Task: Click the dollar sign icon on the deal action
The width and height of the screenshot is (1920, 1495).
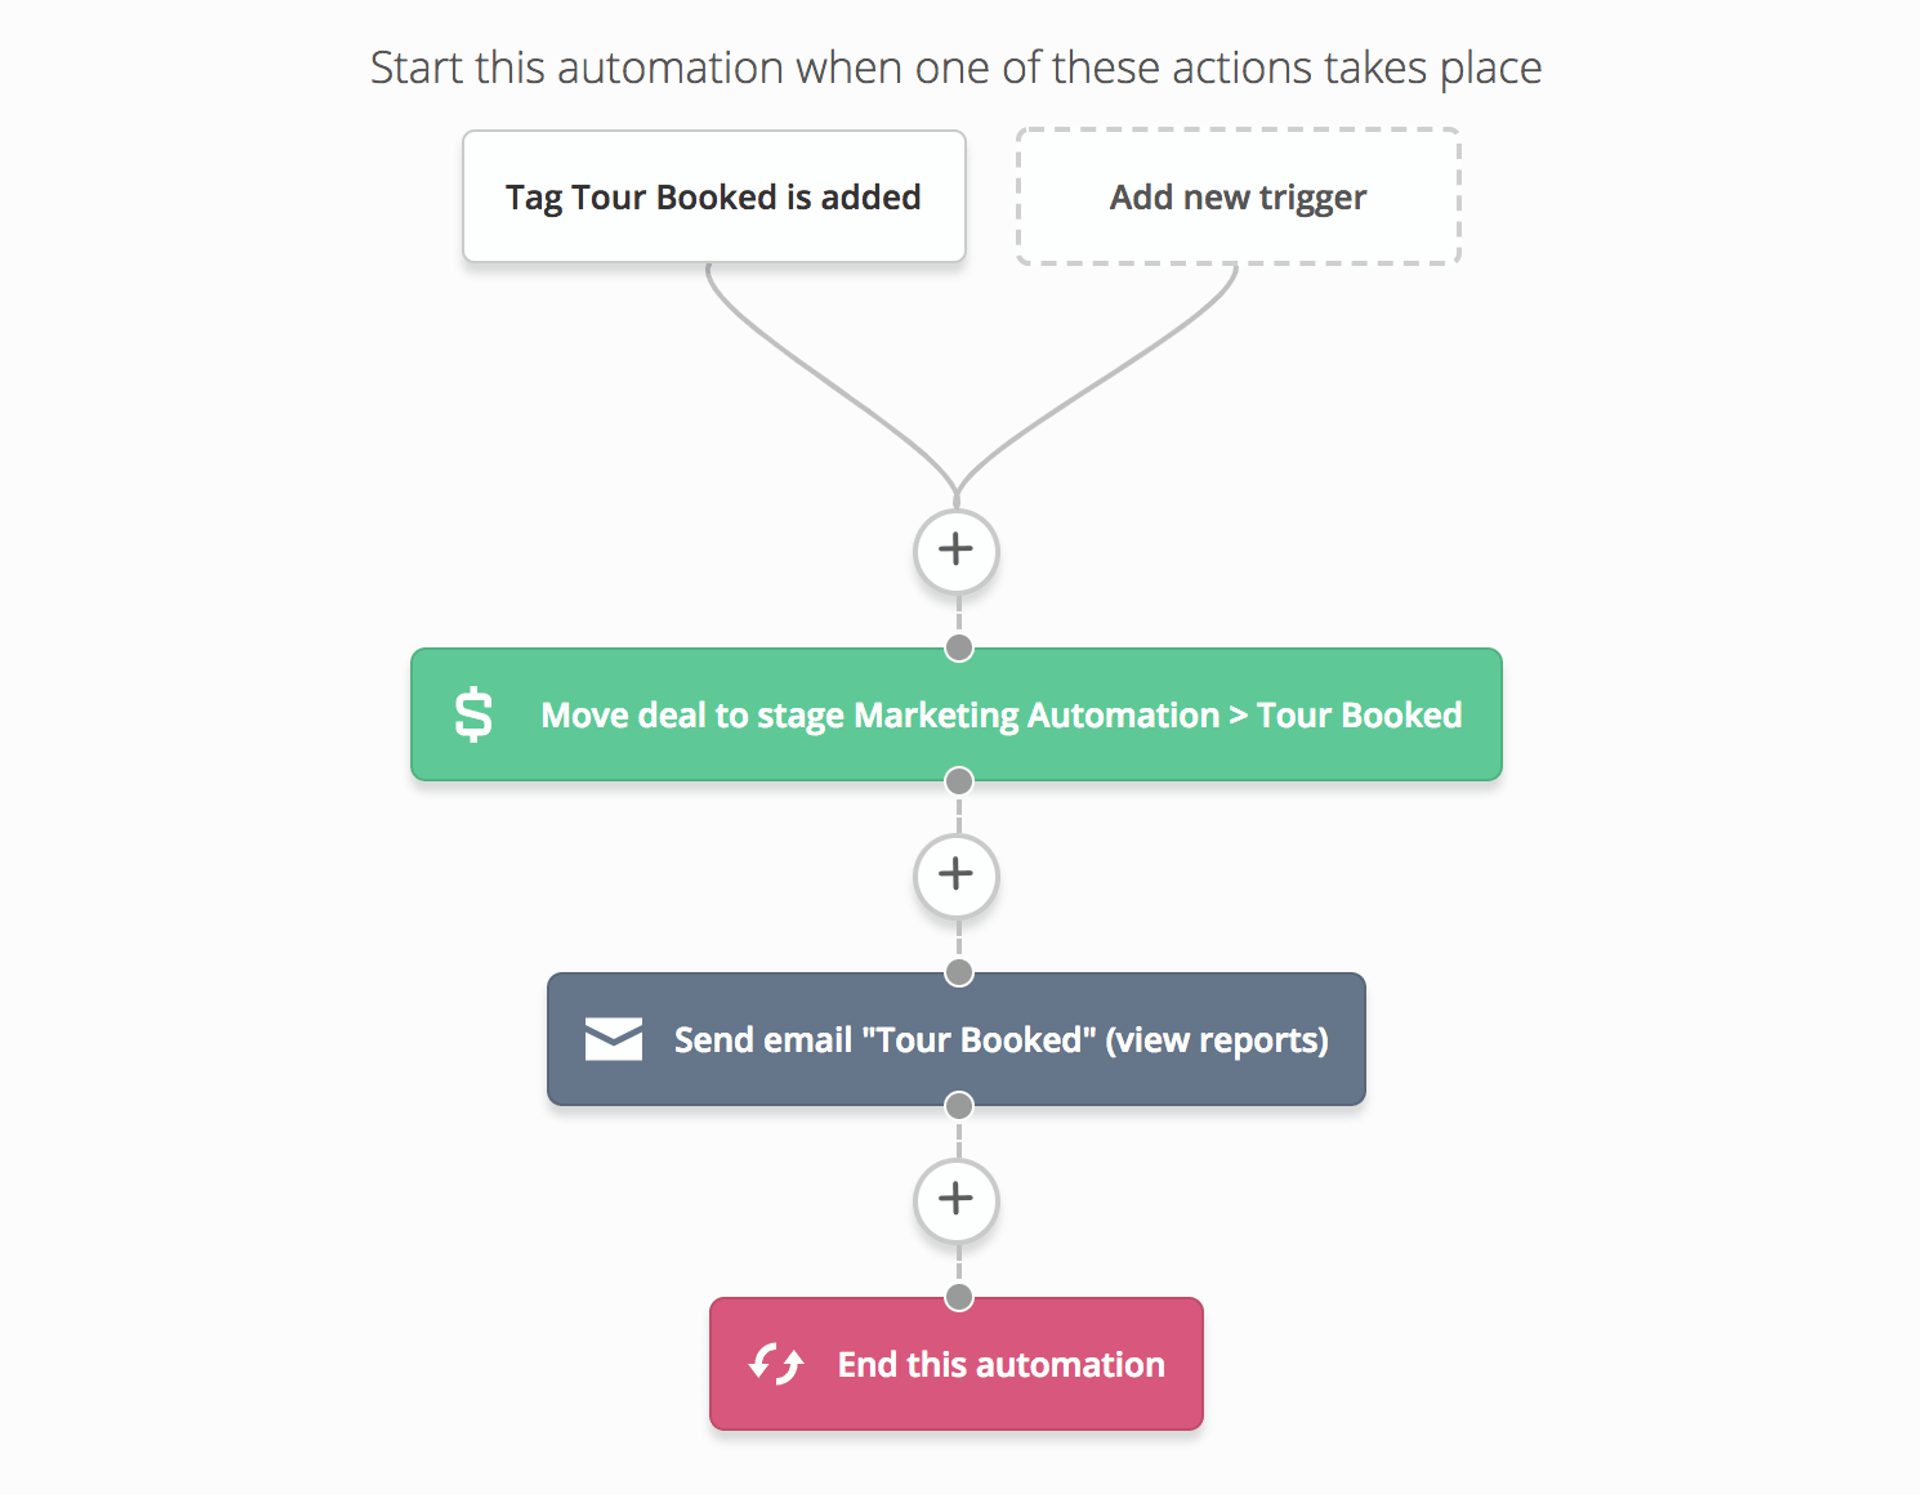Action: click(x=472, y=714)
